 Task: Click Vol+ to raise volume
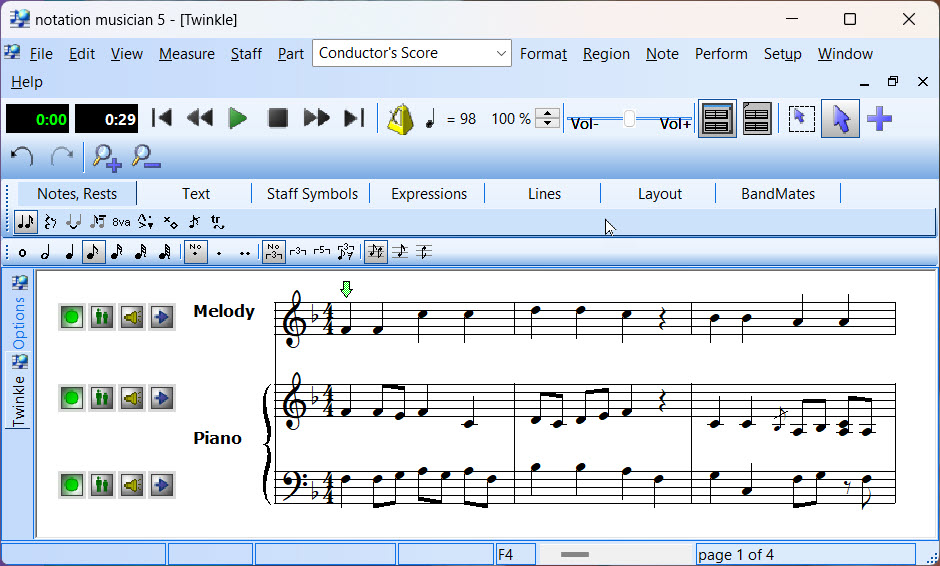675,124
